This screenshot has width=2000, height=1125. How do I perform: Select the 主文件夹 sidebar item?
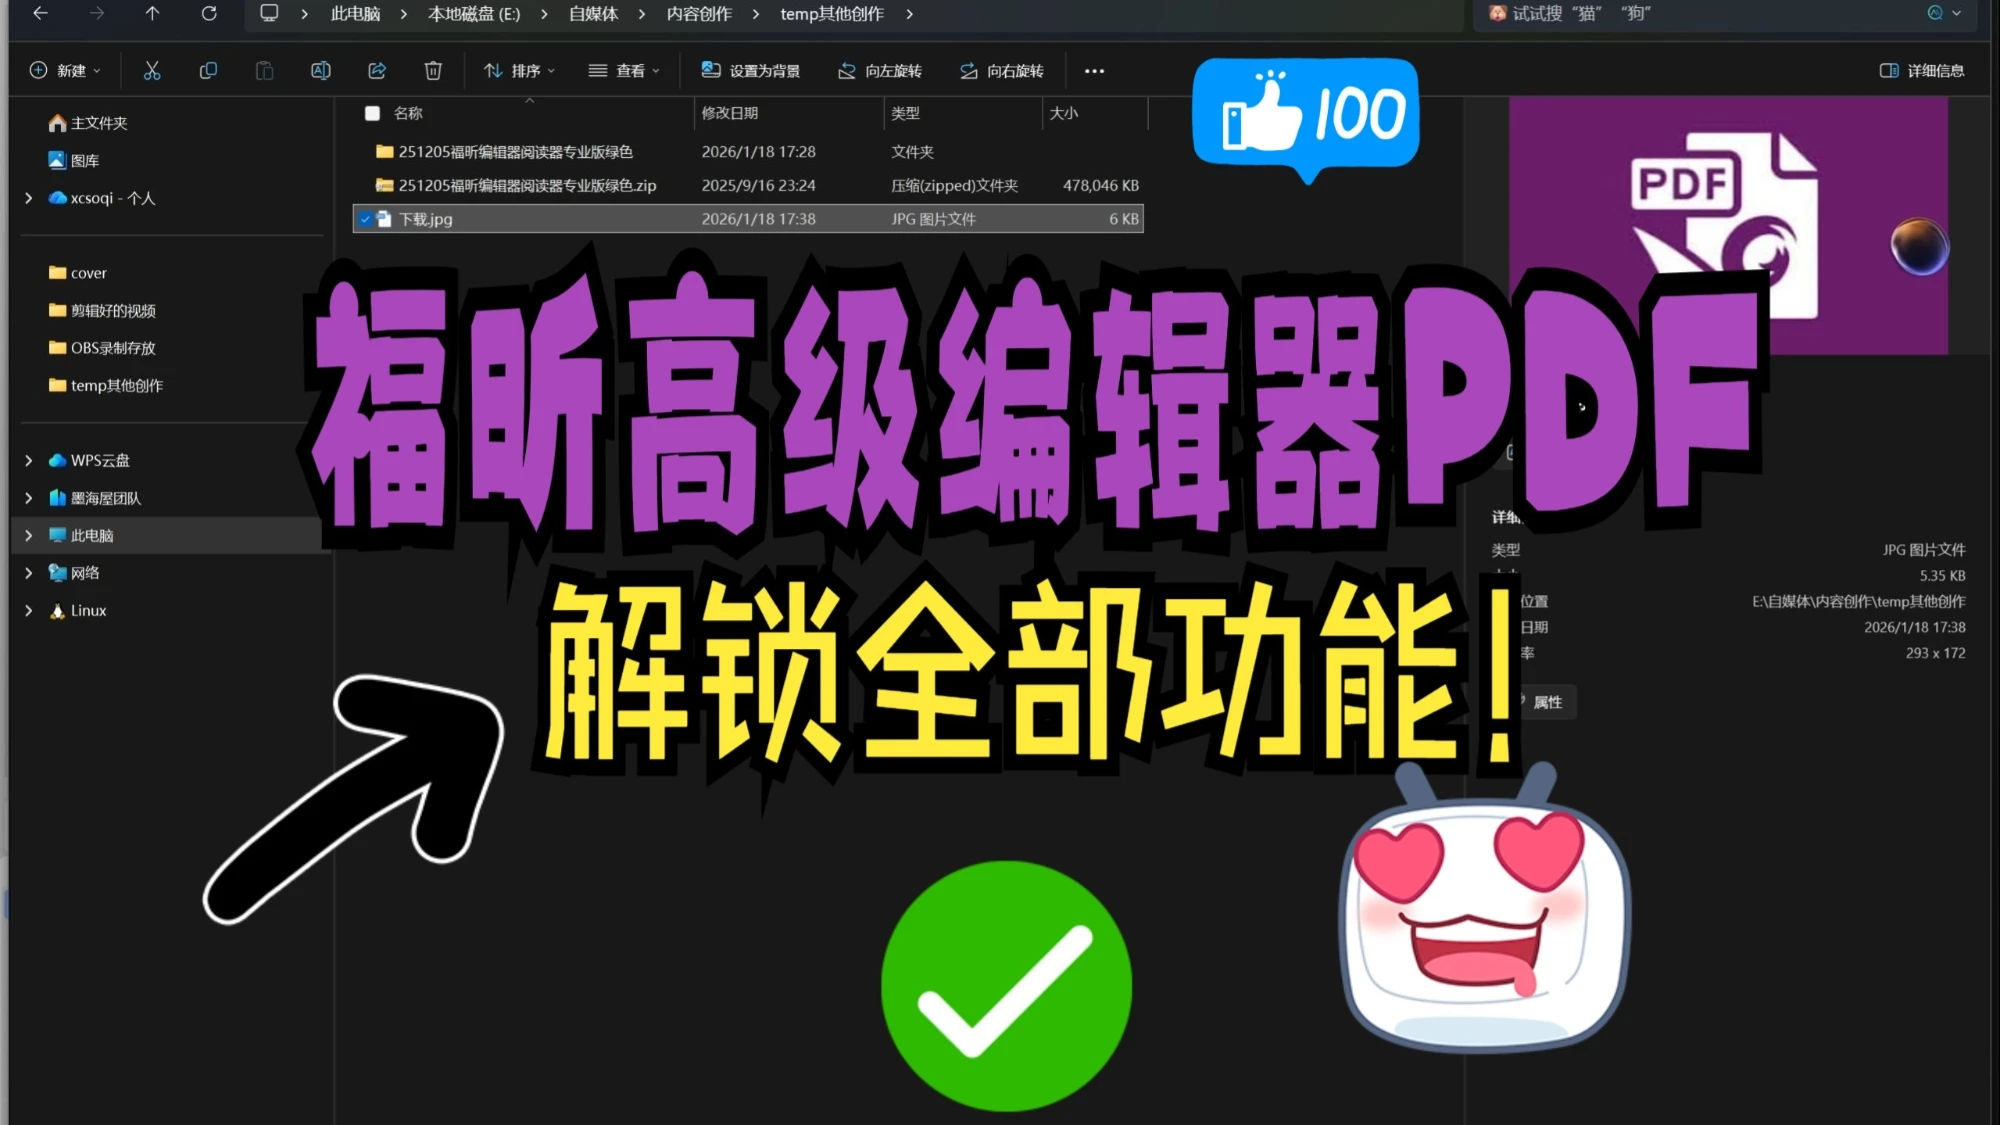88,123
